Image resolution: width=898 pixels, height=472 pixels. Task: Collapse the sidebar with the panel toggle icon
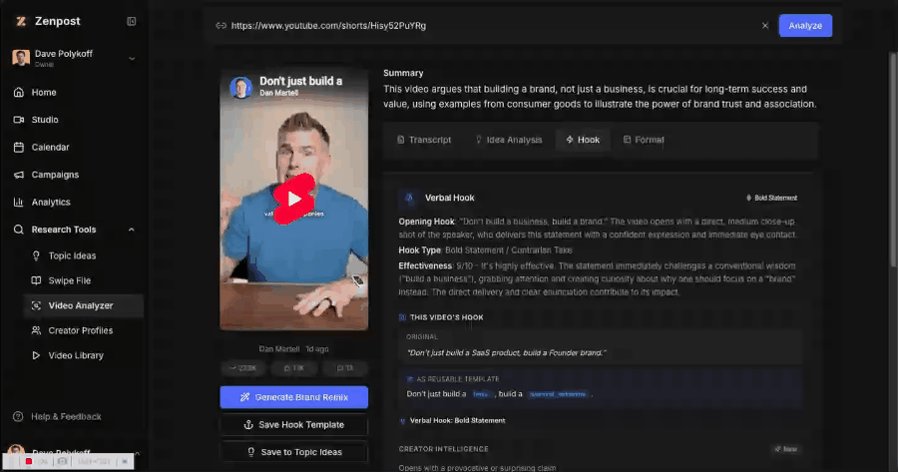click(131, 21)
